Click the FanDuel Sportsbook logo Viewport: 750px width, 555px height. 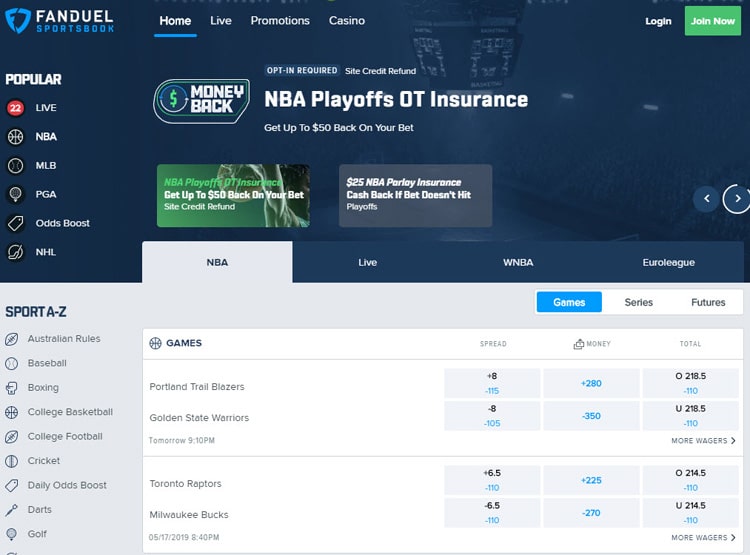[59, 21]
